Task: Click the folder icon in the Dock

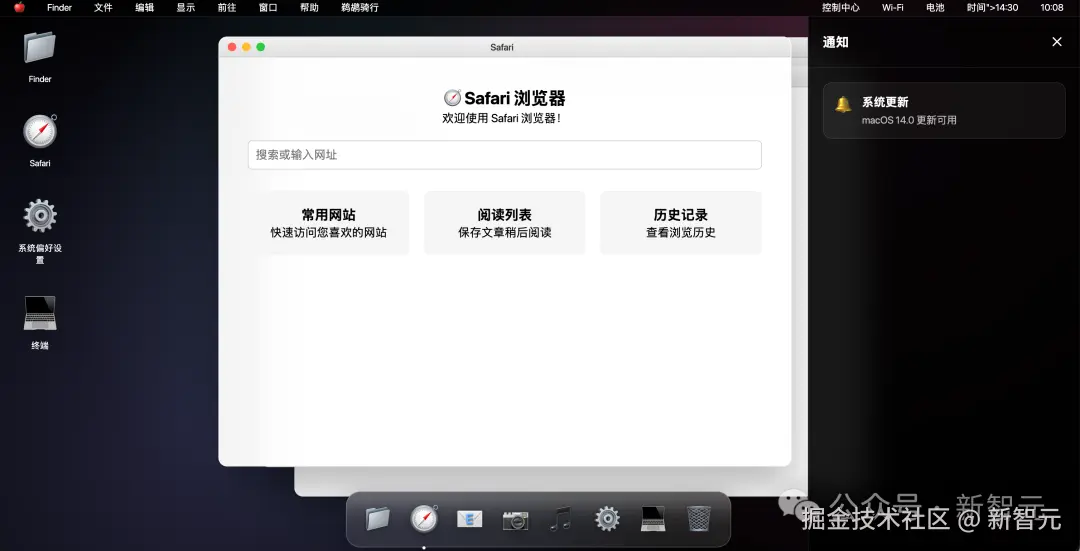Action: click(x=377, y=518)
